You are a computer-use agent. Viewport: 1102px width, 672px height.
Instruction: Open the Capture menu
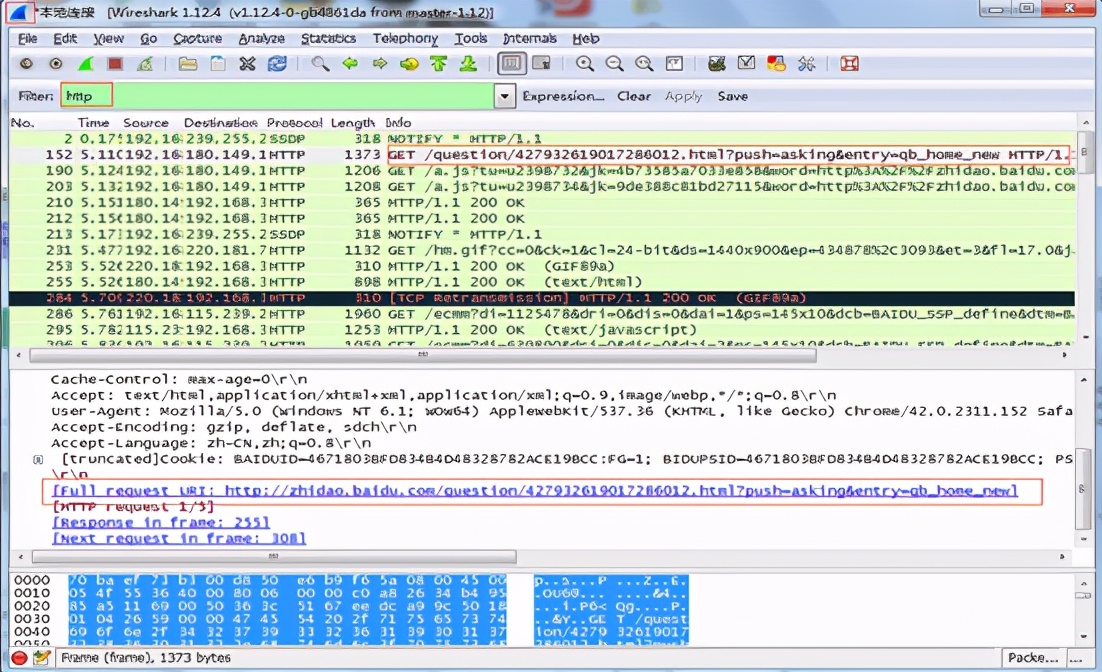197,39
